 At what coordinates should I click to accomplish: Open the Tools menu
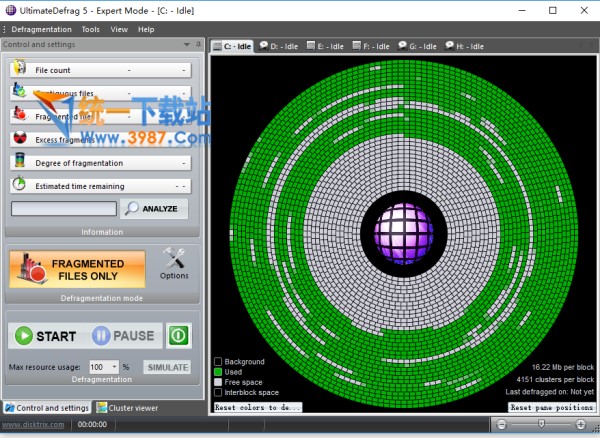pos(90,30)
